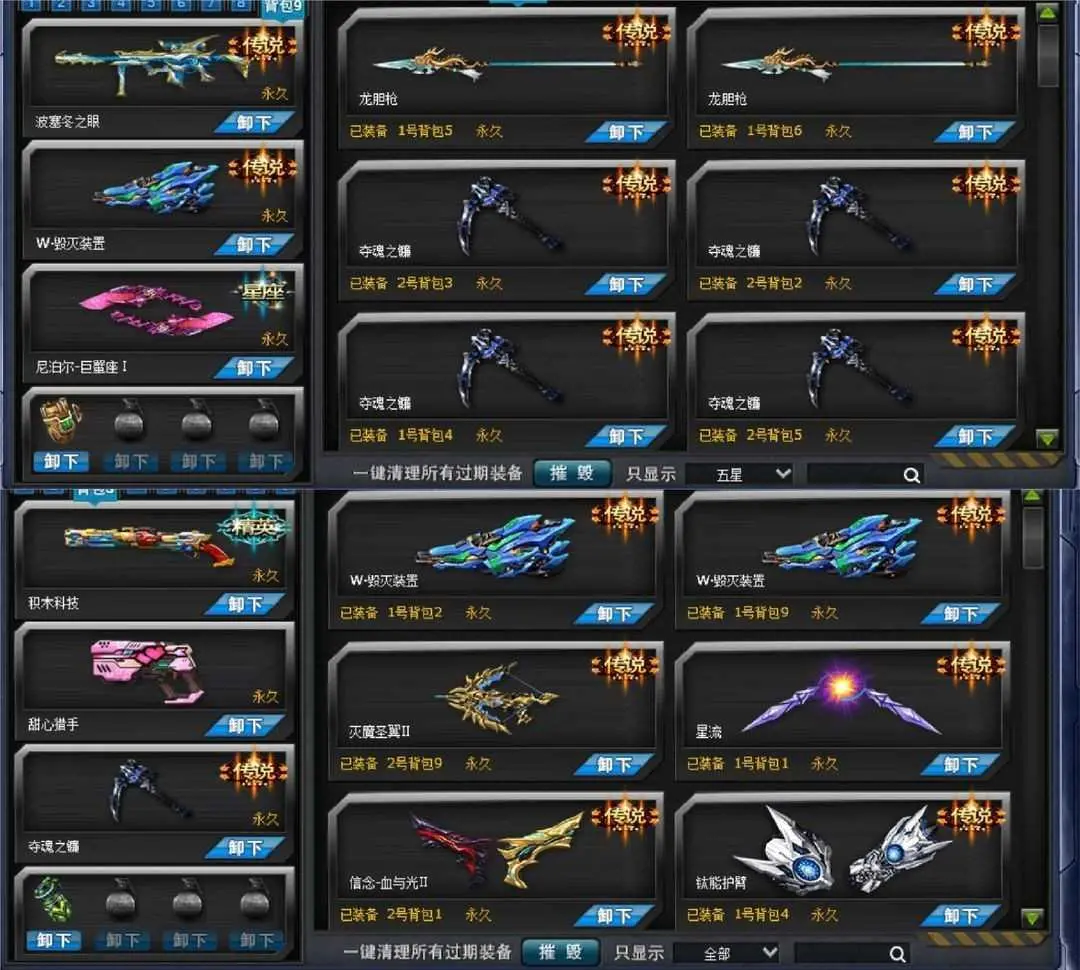Open the 五星 filter dropdown
The height and width of the screenshot is (970, 1080).
coord(740,475)
